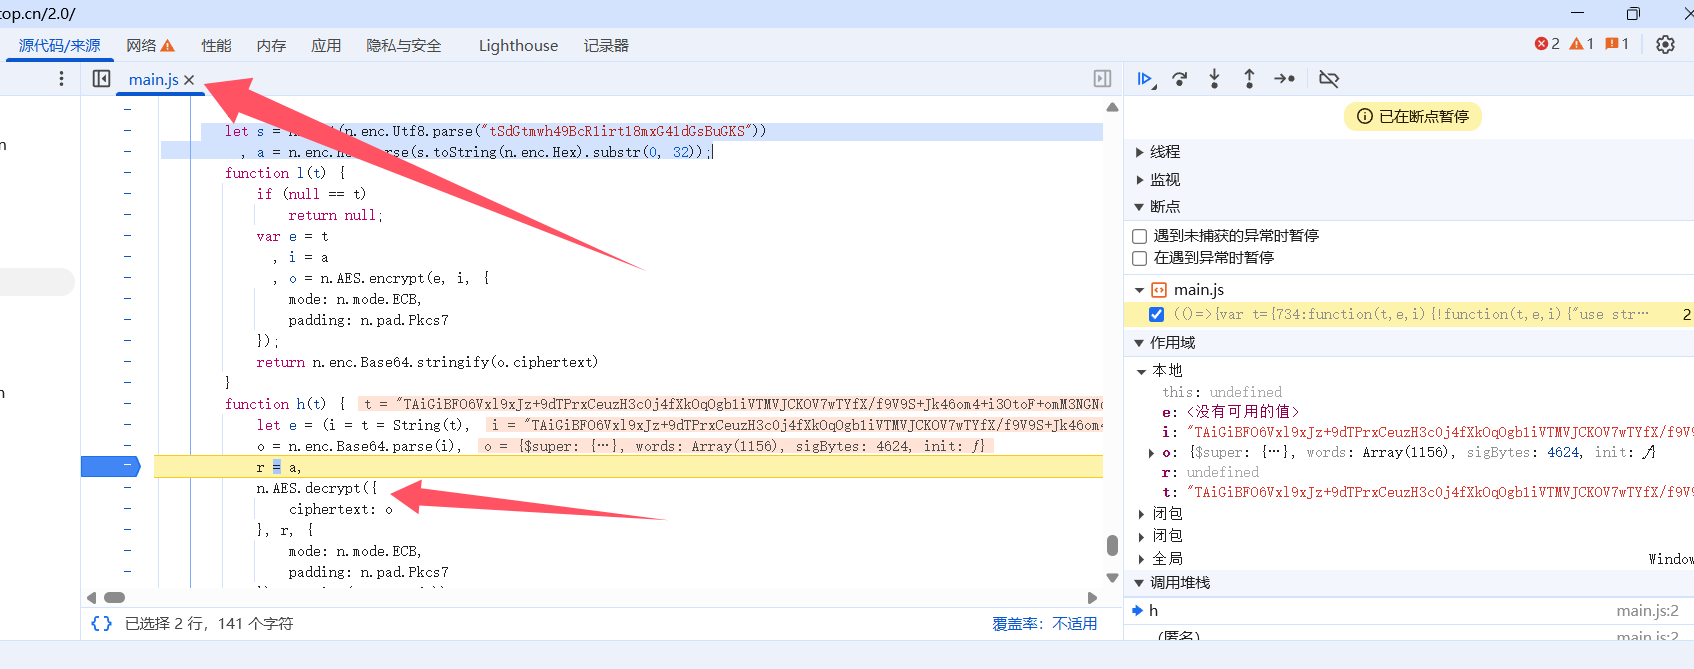Step out of current function

coord(1249,79)
